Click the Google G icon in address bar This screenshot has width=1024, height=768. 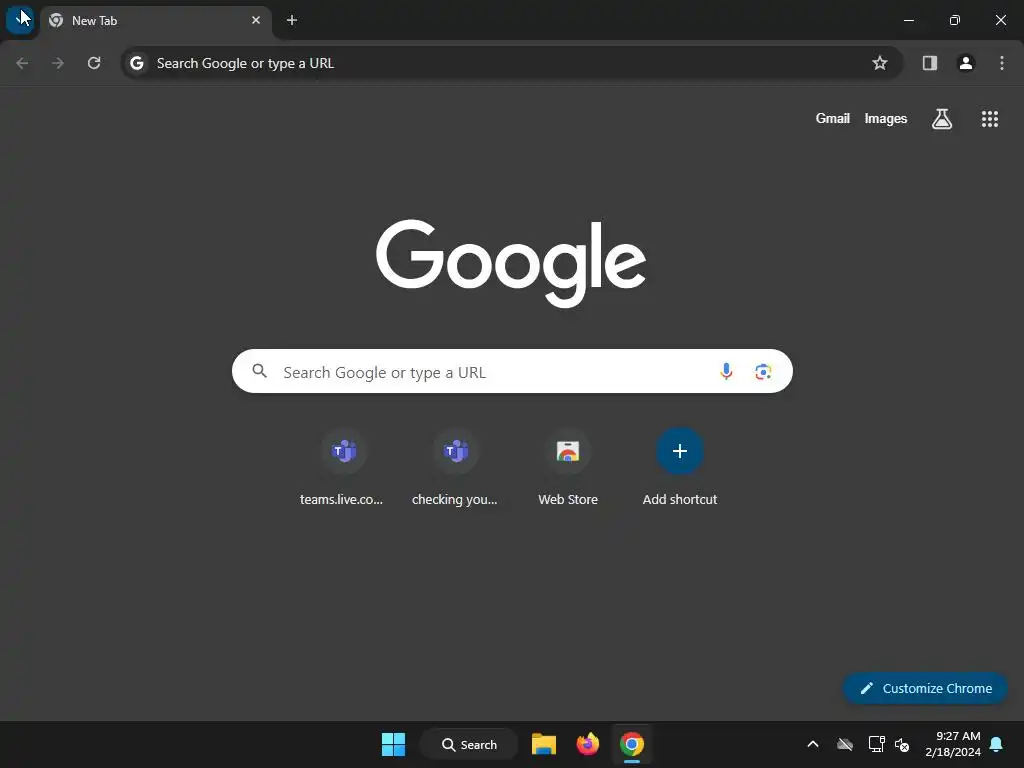(136, 63)
